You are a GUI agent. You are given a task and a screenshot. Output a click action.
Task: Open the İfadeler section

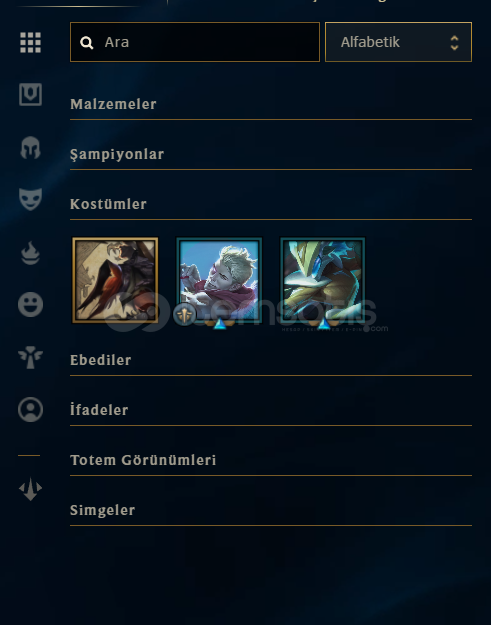tap(271, 410)
